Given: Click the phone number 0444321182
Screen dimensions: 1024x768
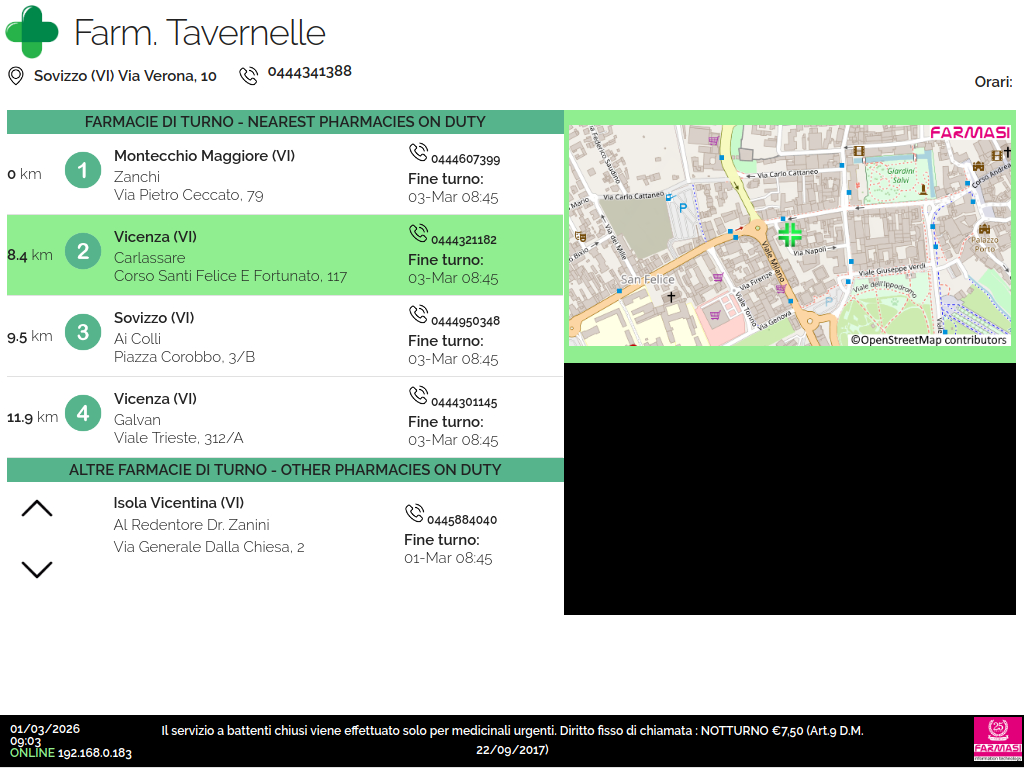Looking at the screenshot, I should (464, 240).
